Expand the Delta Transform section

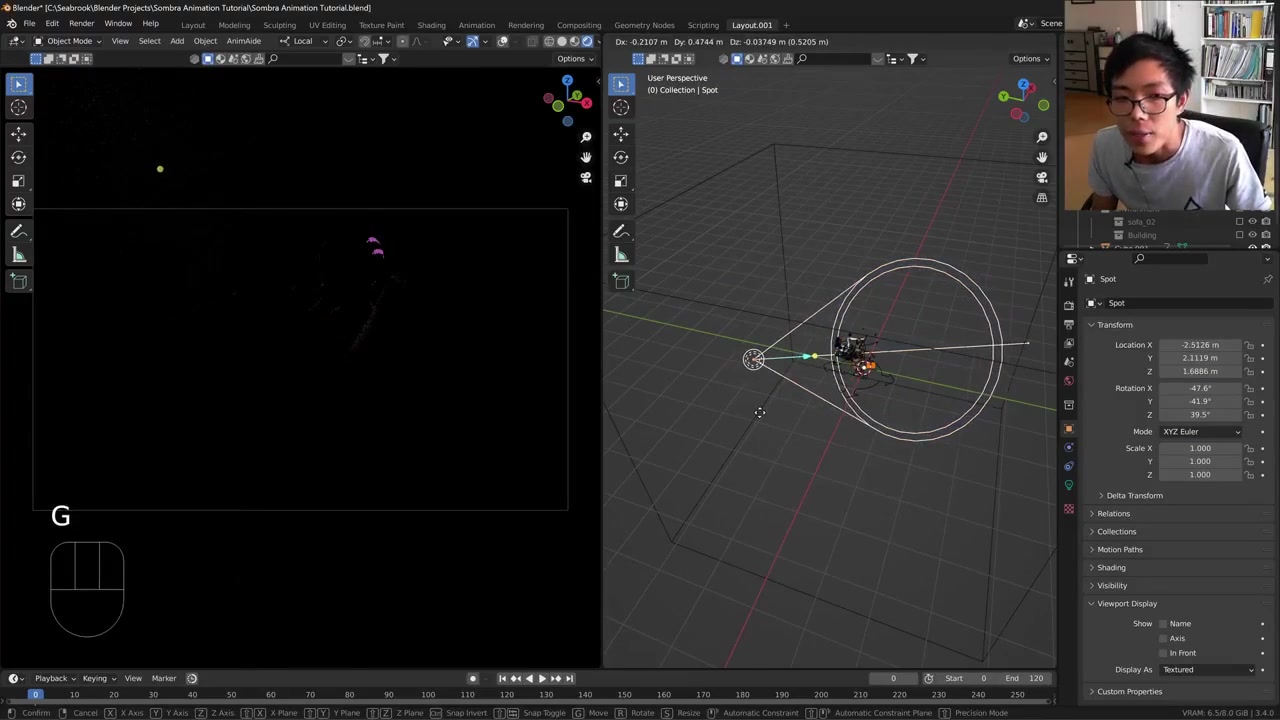1134,496
